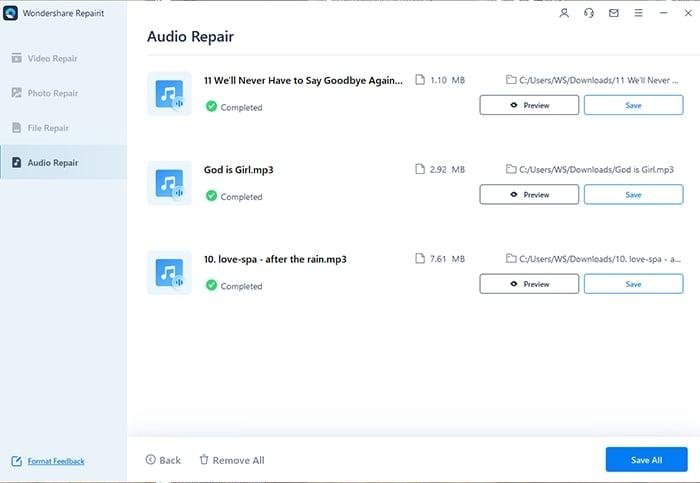Screen dimensions: 700x483
Task: Click file size icon next to 7.61 MB
Action: tap(420, 258)
